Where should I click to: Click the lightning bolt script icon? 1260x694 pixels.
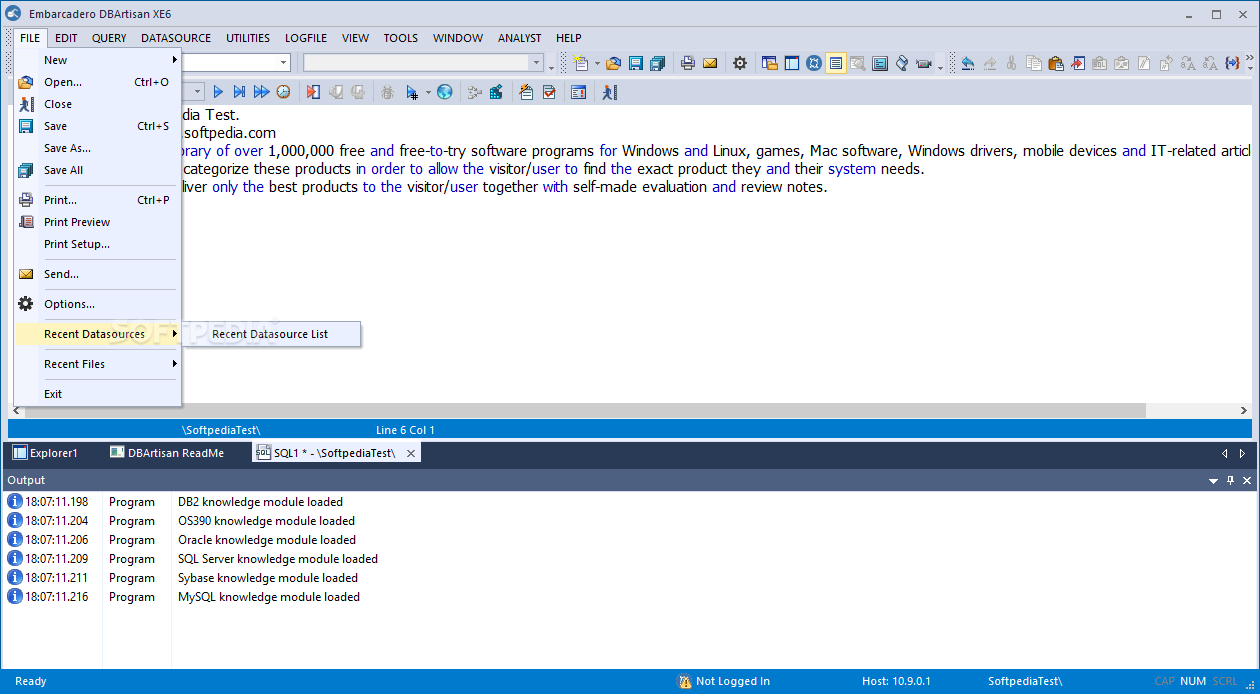pyautogui.click(x=526, y=92)
